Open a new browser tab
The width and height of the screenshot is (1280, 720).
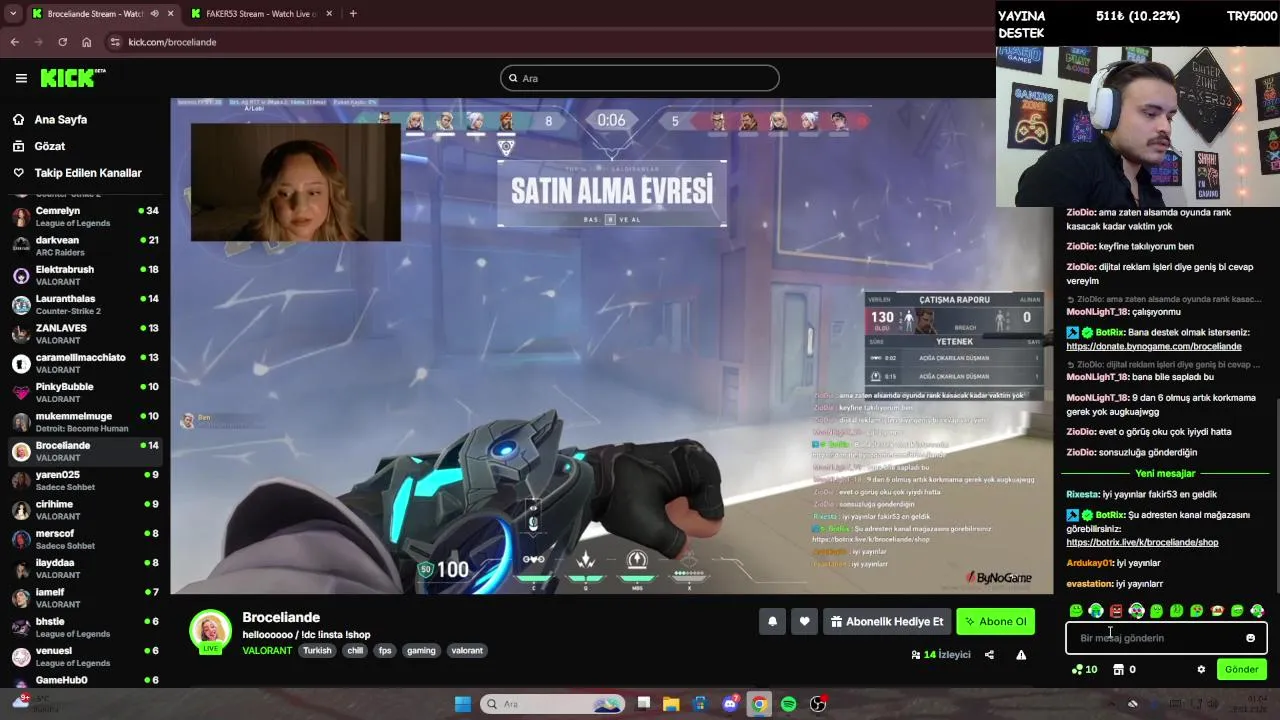coord(353,14)
